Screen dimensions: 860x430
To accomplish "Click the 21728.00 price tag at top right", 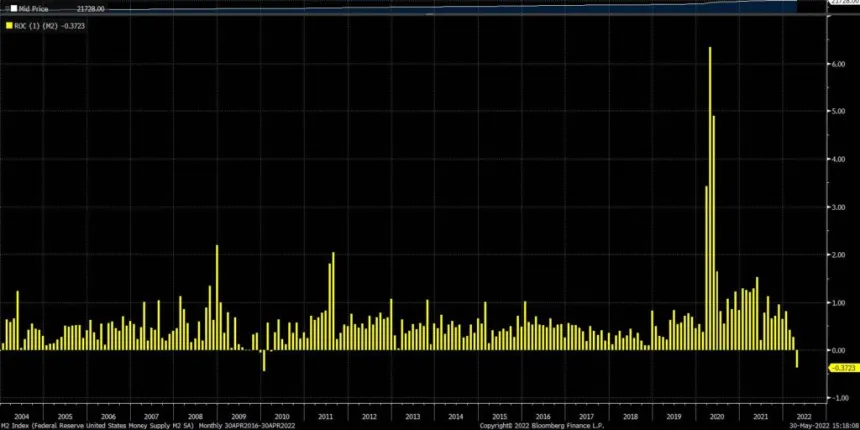I will pyautogui.click(x=843, y=4).
